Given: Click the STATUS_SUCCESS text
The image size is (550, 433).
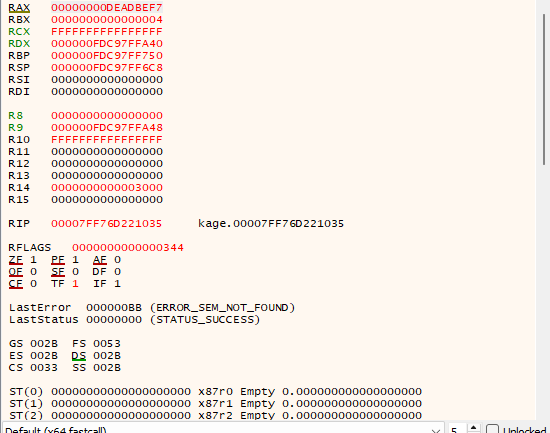Looking at the screenshot, I should (x=205, y=320).
